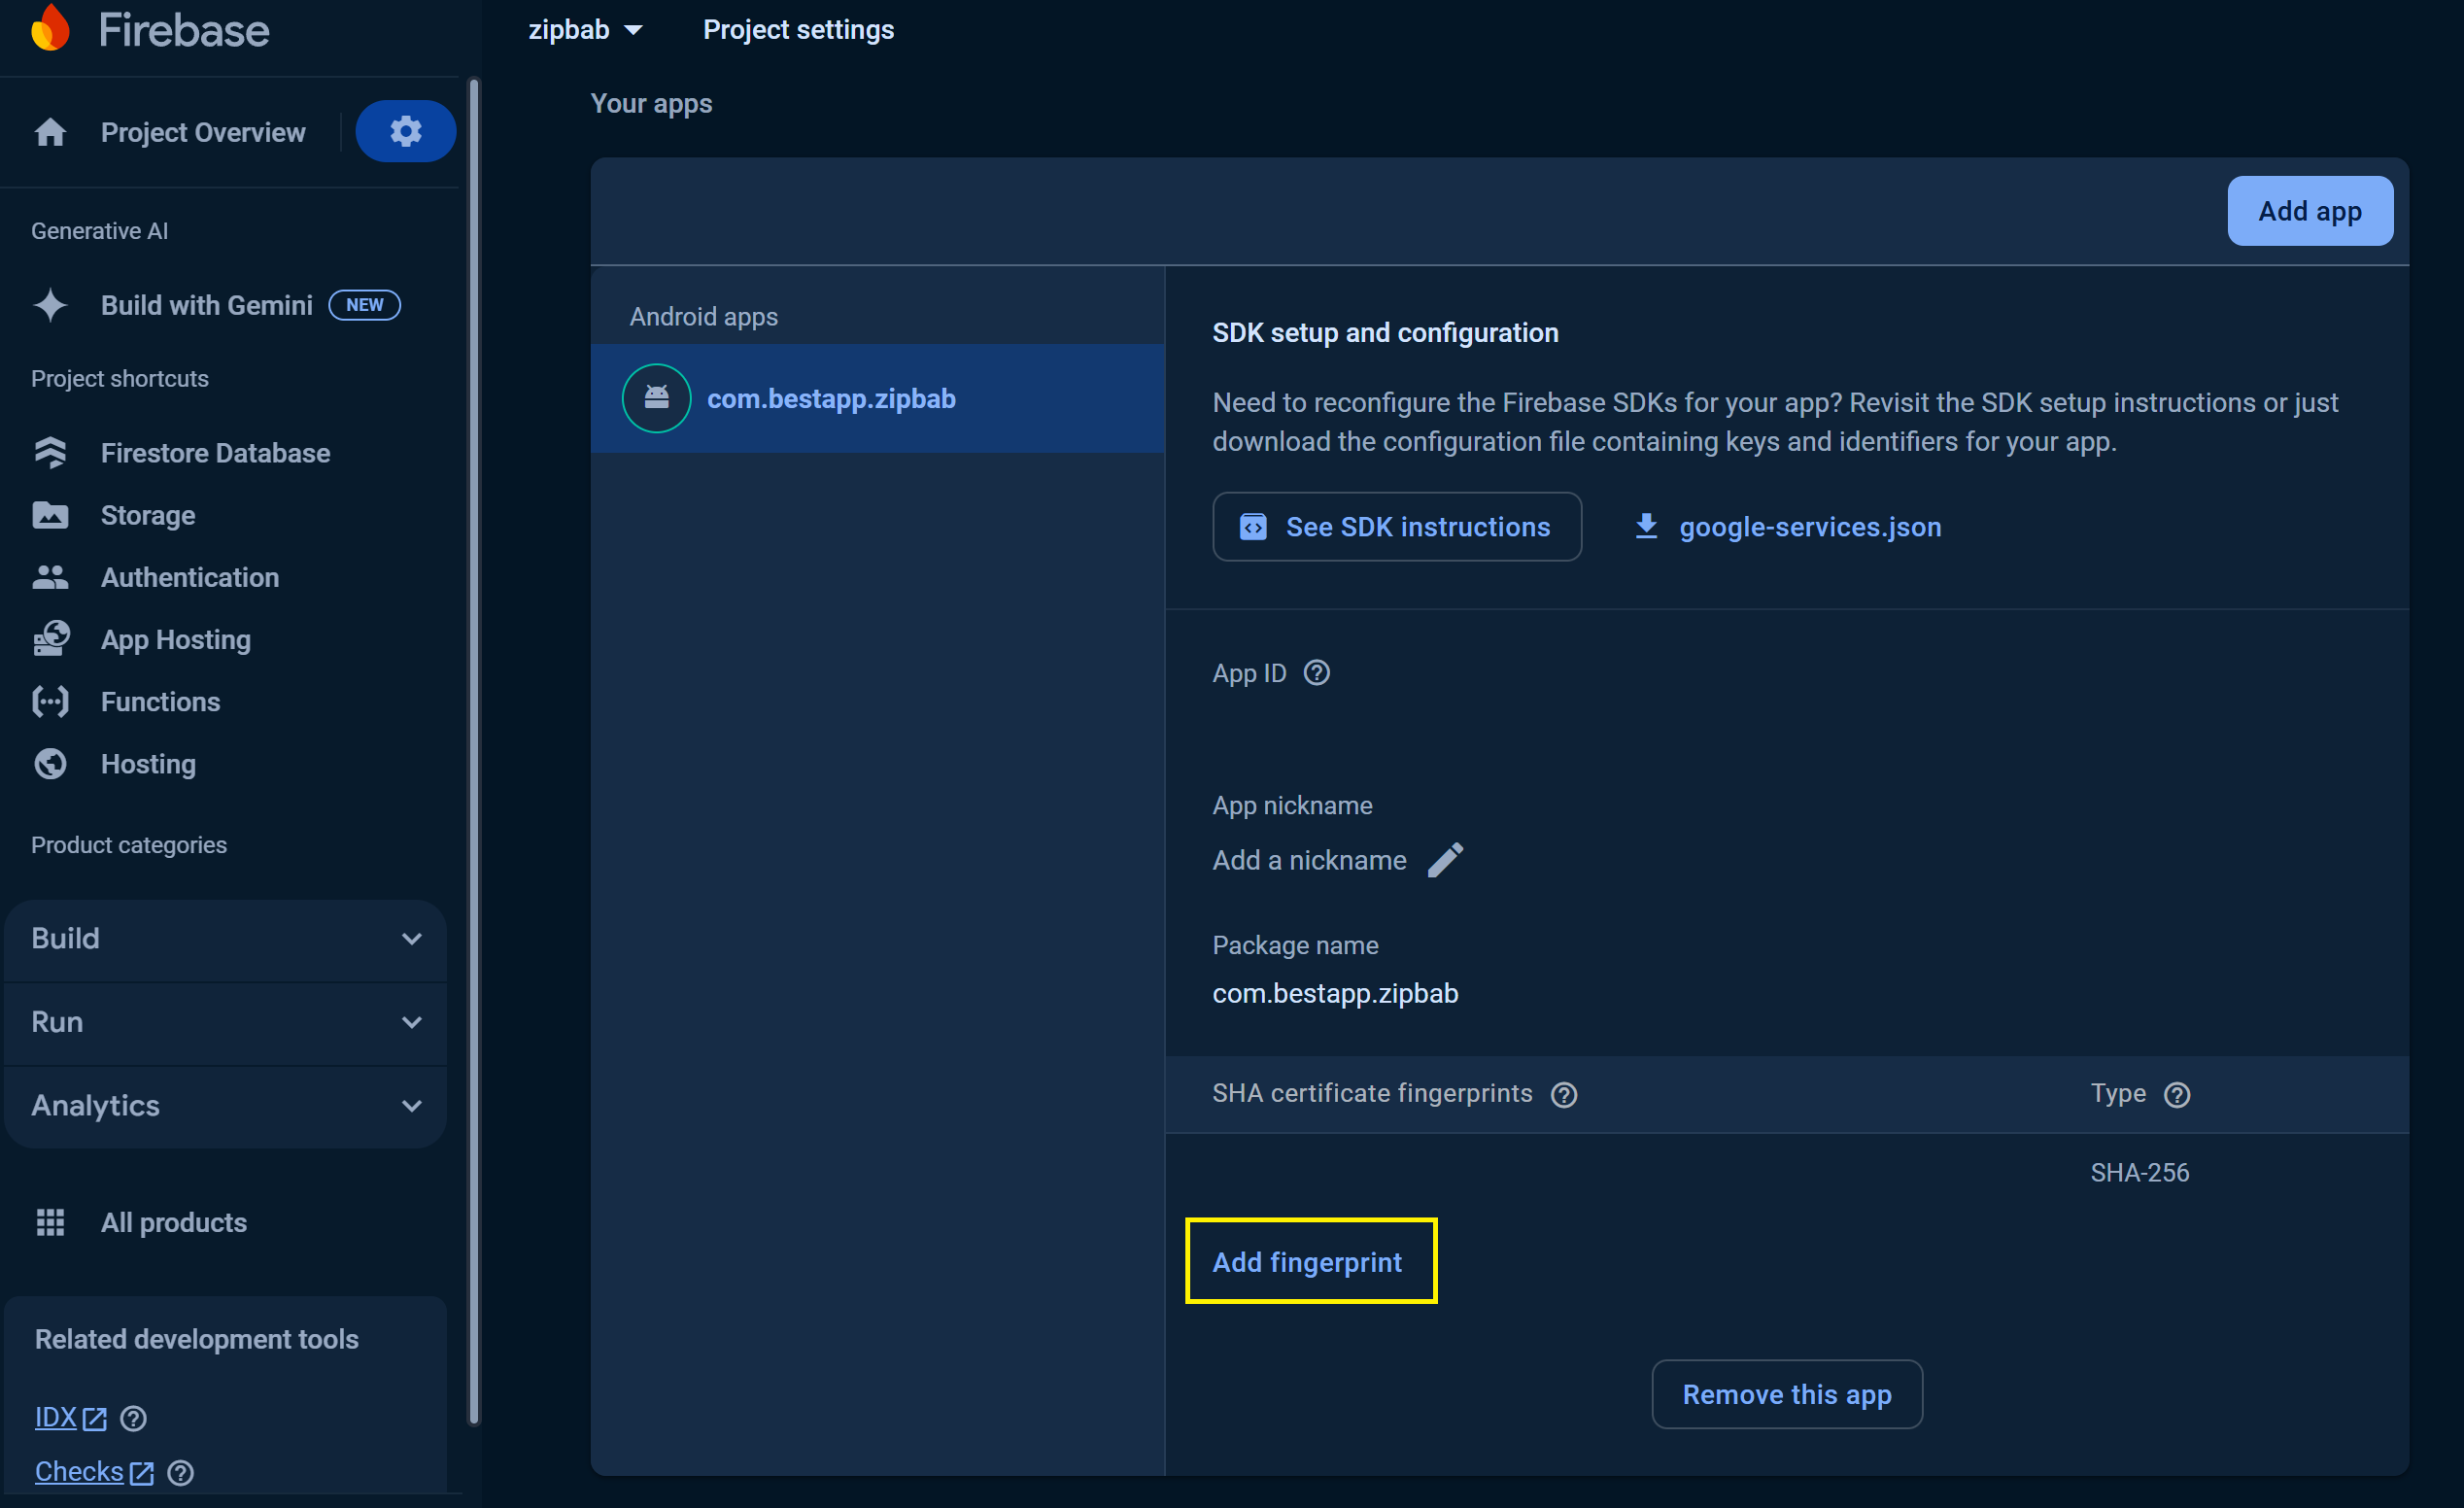The height and width of the screenshot is (1508, 2464).
Task: Click the Functions brackets icon
Action: click(x=50, y=702)
